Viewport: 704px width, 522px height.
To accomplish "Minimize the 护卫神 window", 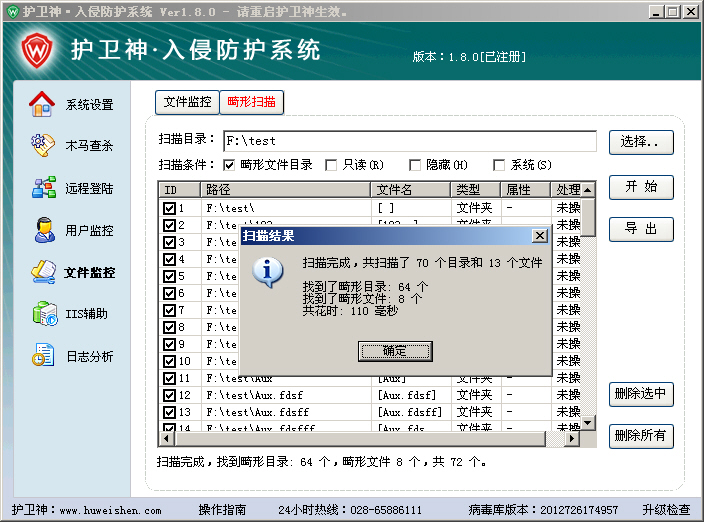I will tap(656, 11).
